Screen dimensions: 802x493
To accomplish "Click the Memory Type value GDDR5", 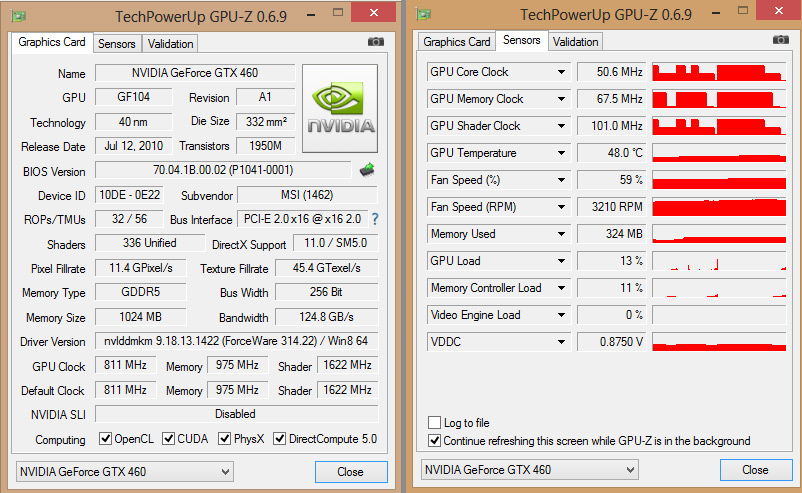I will coord(141,292).
